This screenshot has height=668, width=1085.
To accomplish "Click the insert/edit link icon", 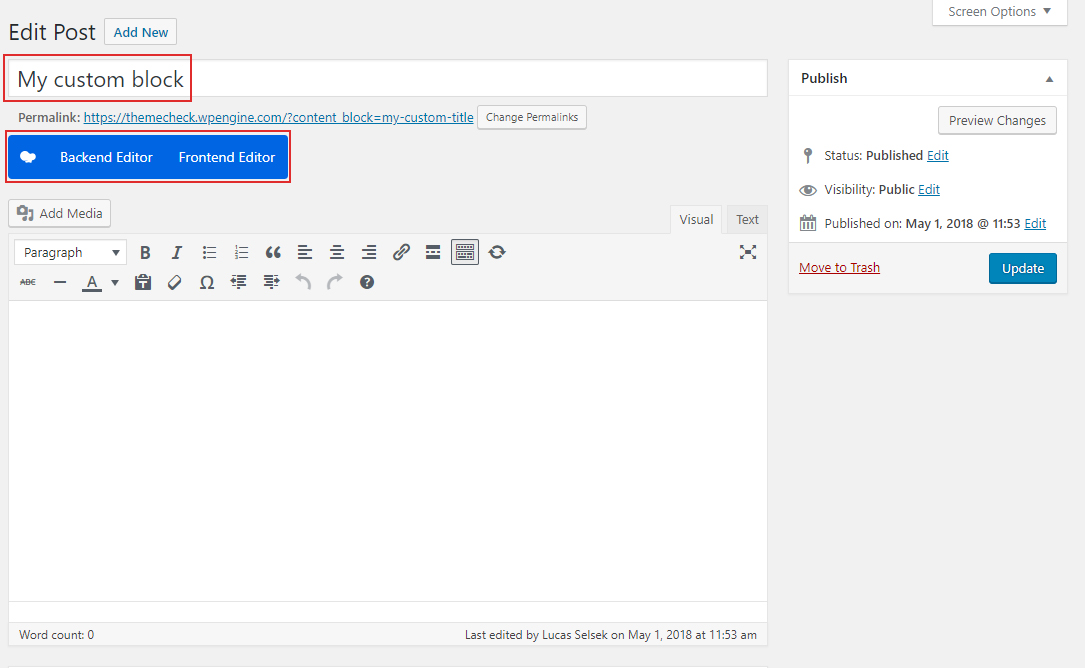I will point(401,253).
